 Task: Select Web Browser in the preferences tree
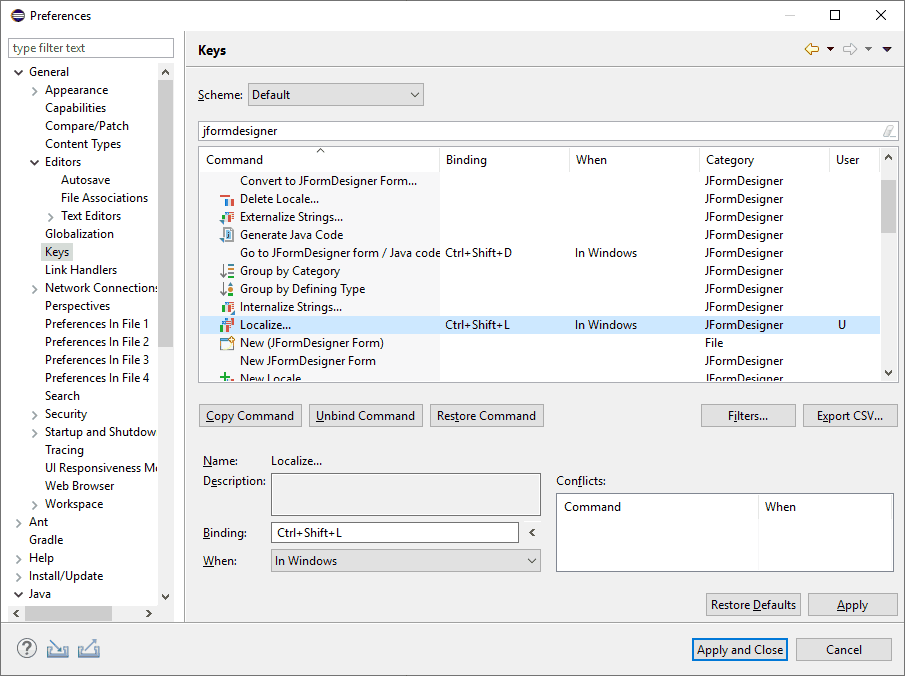[x=80, y=486]
